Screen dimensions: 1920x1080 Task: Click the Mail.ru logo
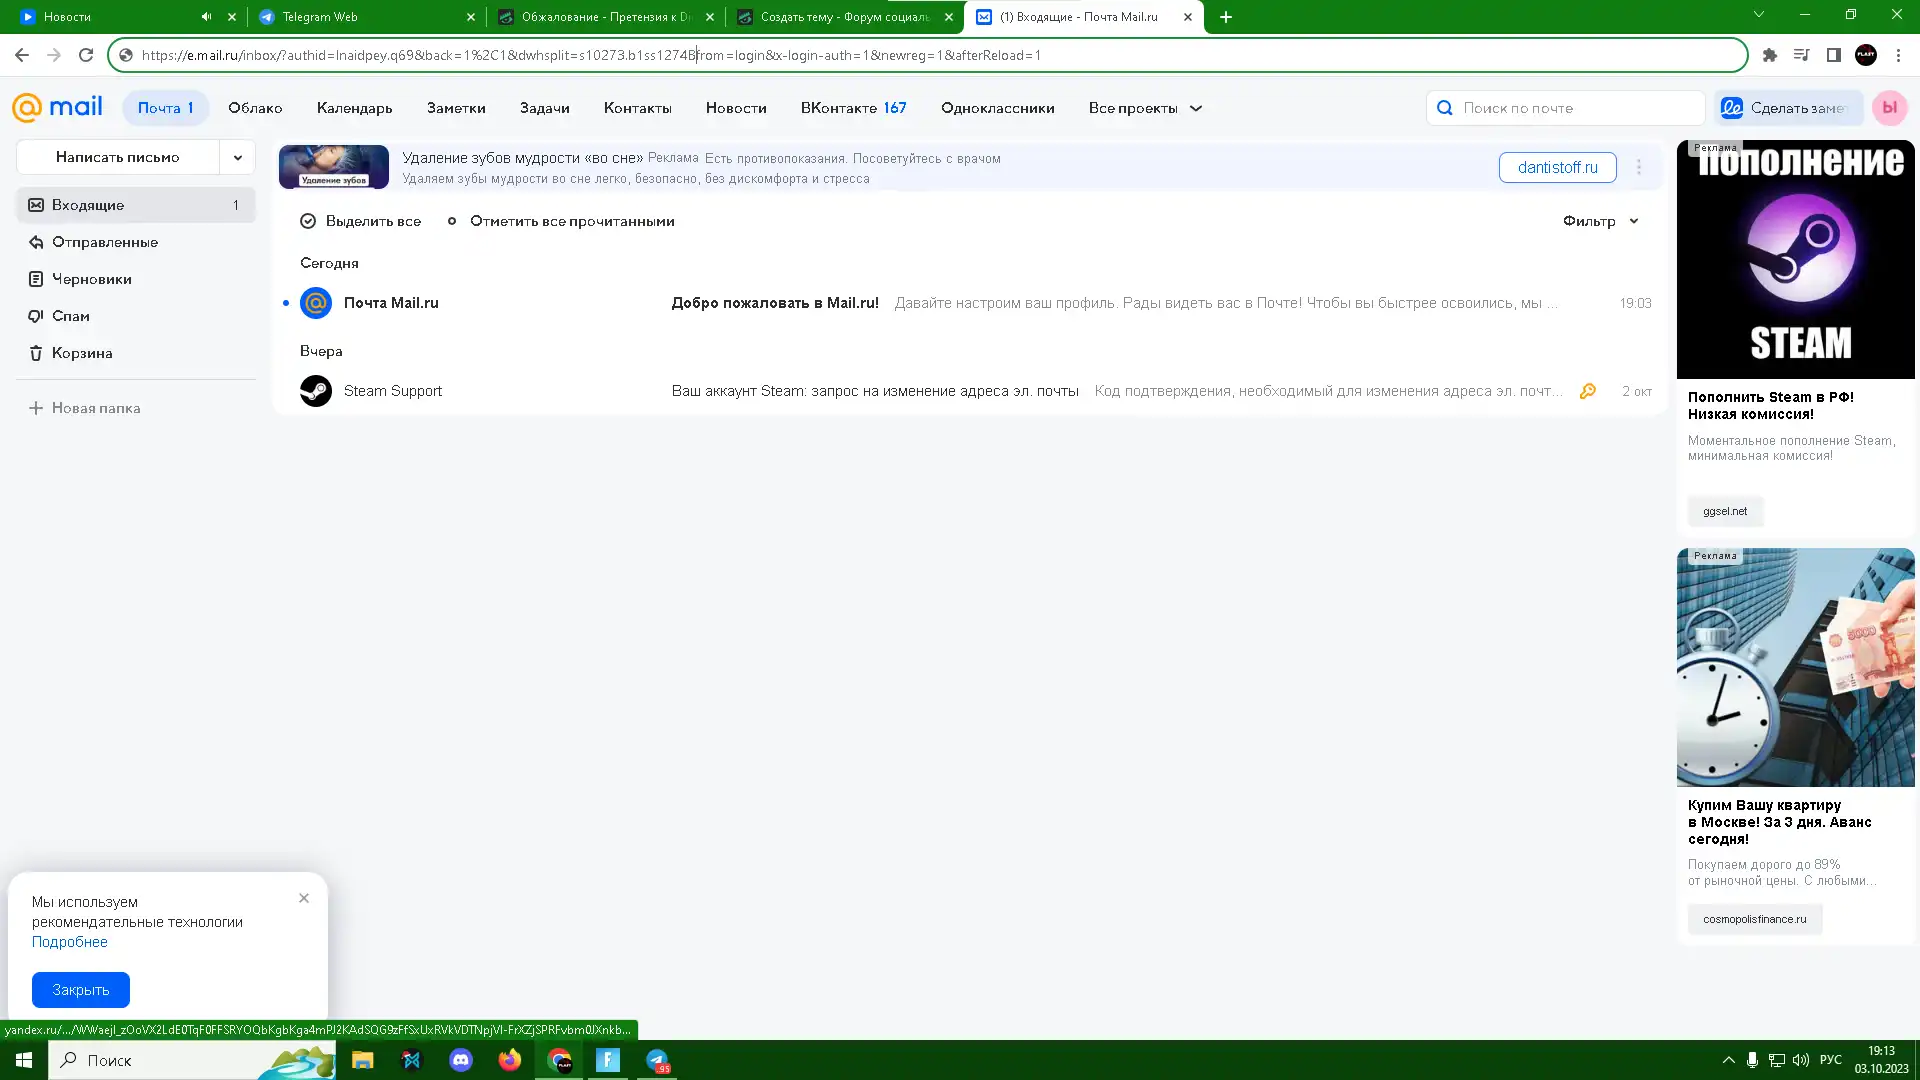coord(57,107)
